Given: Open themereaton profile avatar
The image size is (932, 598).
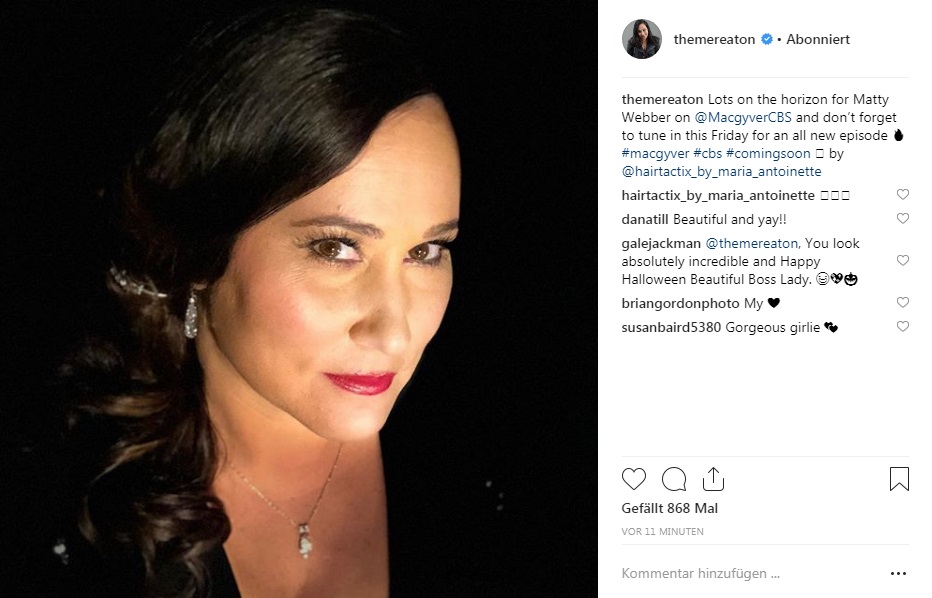Looking at the screenshot, I should [x=642, y=39].
